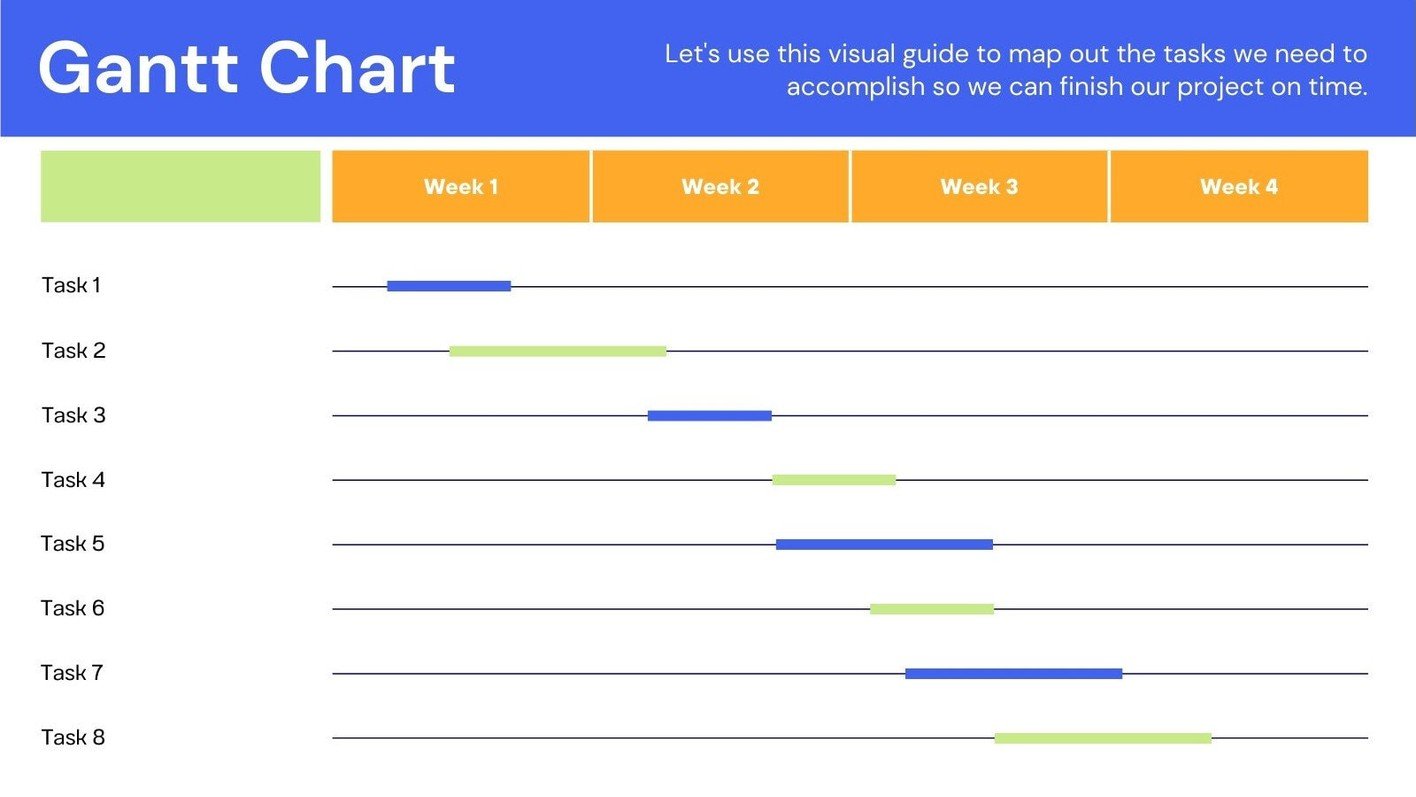Pick the green Task 6 bar
1416x797 pixels.
(x=931, y=609)
